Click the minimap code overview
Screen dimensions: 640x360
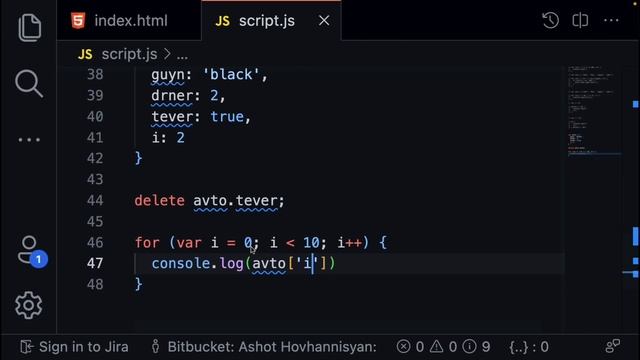595,110
